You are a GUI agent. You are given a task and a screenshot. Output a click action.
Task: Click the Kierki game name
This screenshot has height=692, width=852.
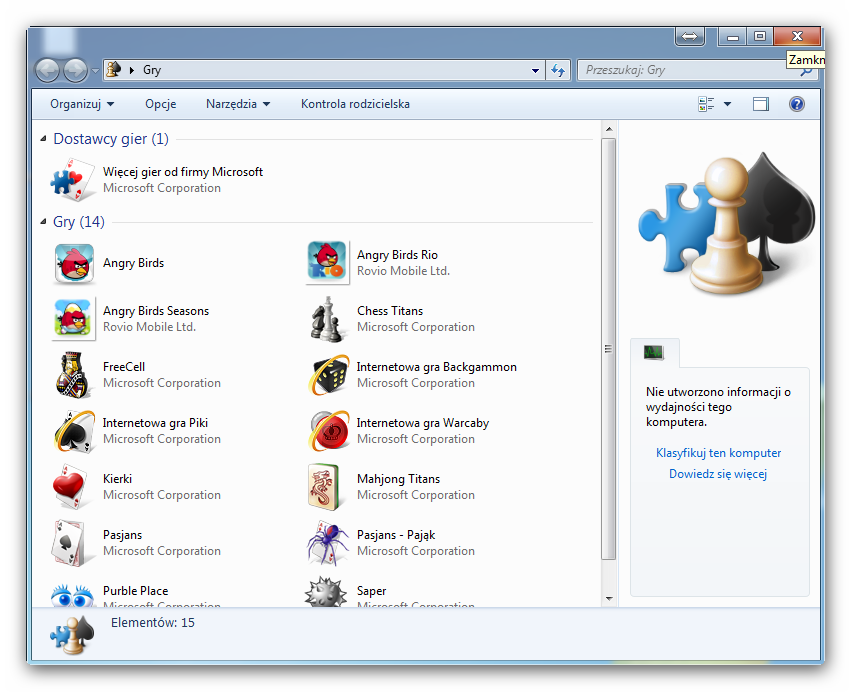click(117, 479)
